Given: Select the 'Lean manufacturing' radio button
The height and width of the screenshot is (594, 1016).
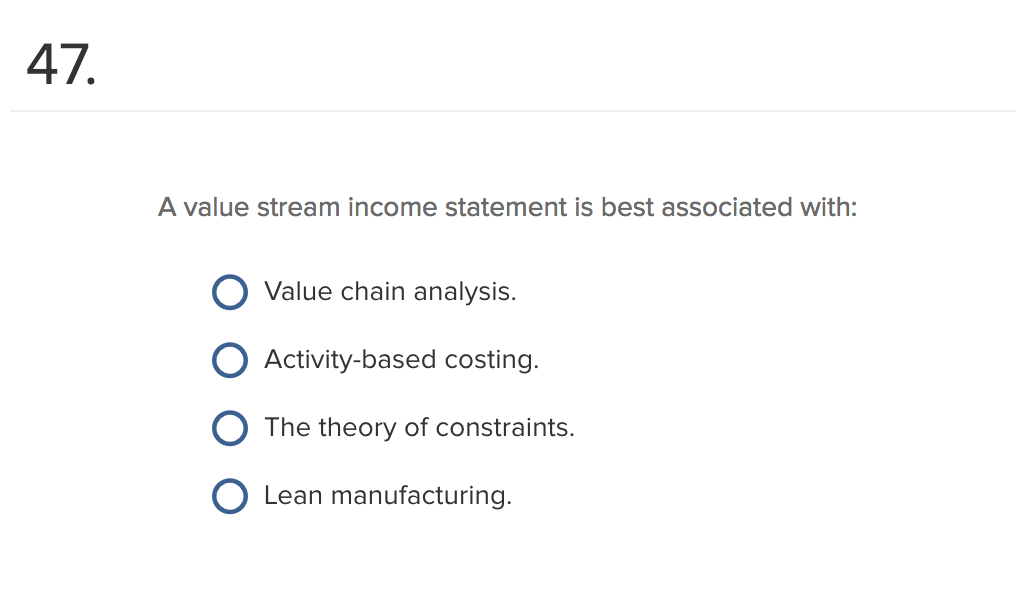Looking at the screenshot, I should coord(230,496).
